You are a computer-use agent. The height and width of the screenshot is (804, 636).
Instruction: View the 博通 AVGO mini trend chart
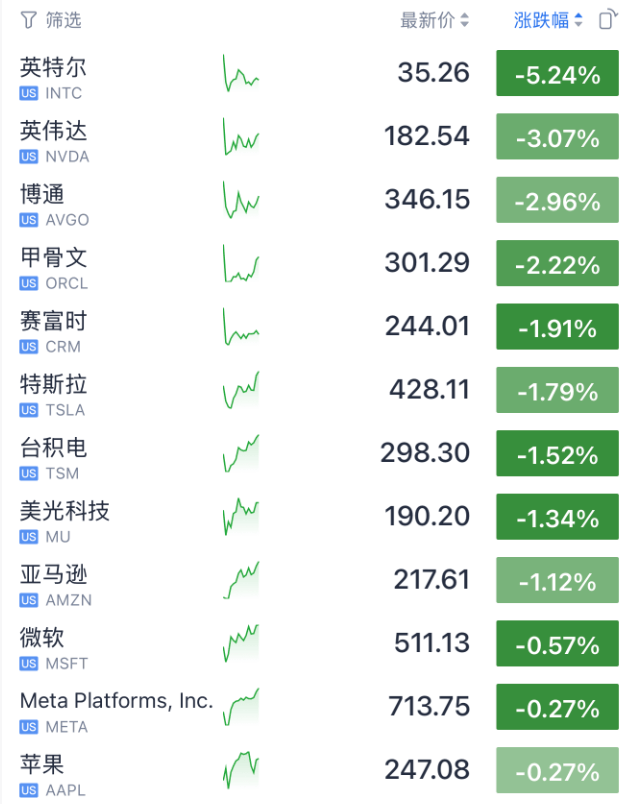click(240, 201)
